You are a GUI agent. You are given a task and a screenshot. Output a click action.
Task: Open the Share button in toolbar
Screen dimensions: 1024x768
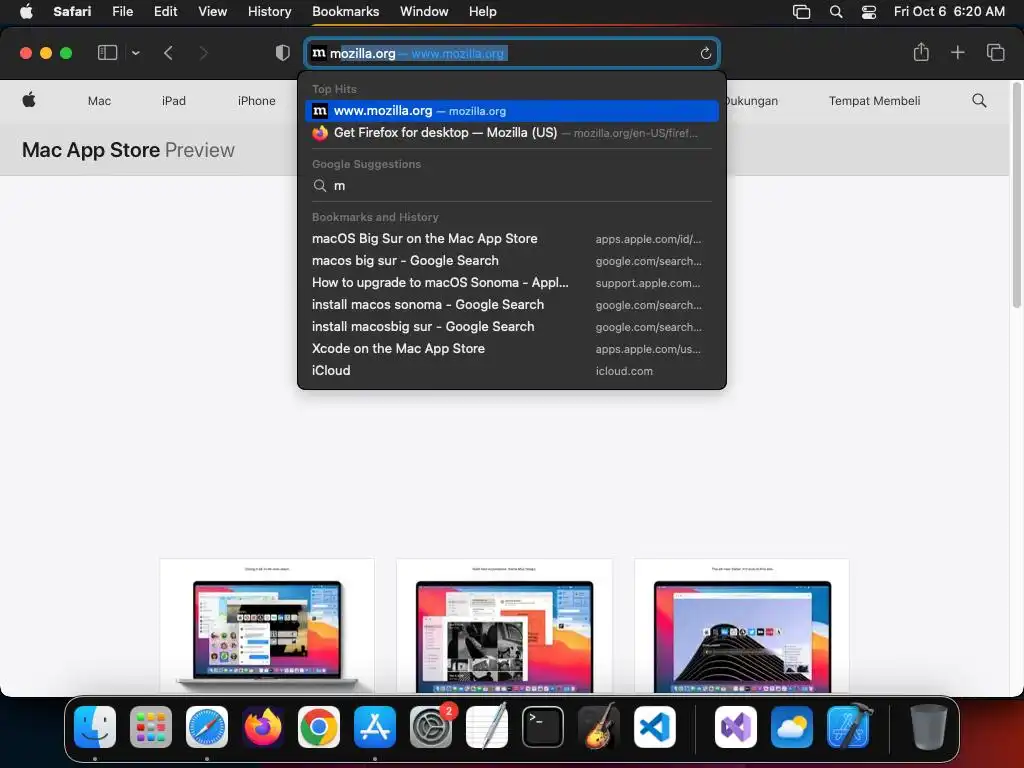click(921, 52)
